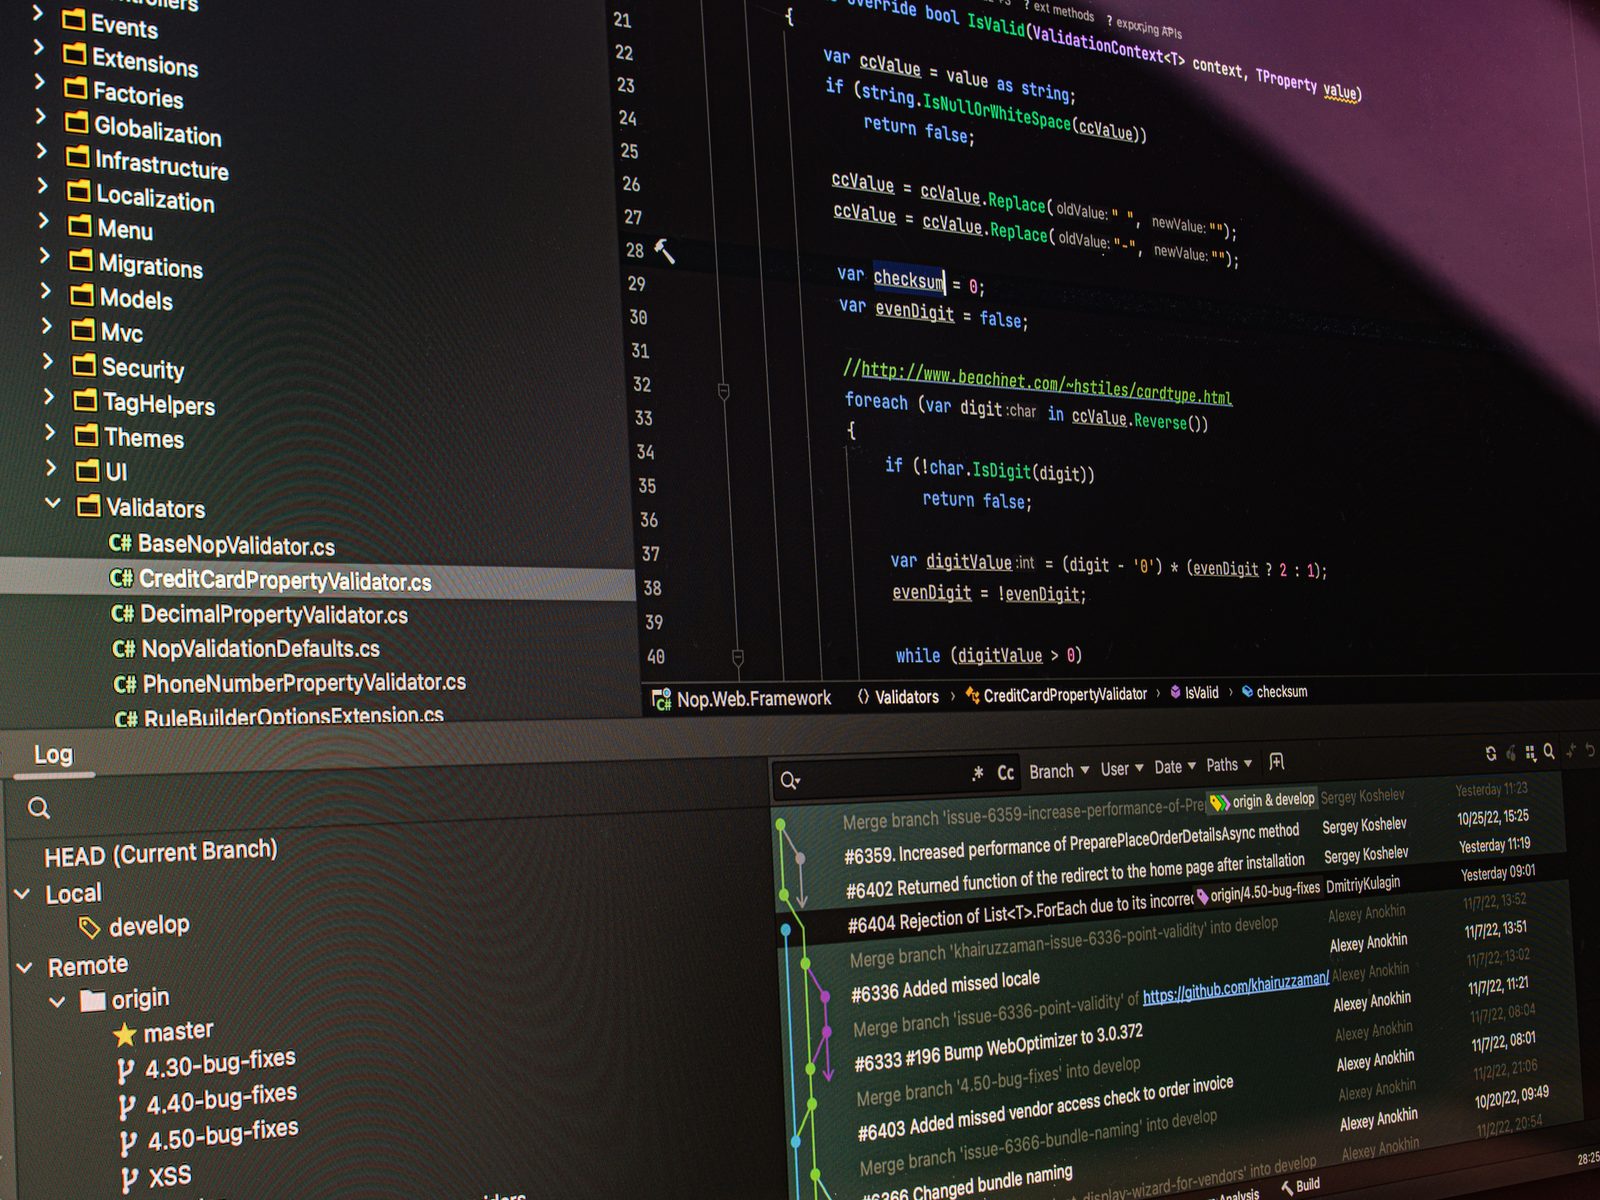This screenshot has height=1200, width=1600.
Task: Expand the Infrastructure folder
Action: tap(41, 150)
